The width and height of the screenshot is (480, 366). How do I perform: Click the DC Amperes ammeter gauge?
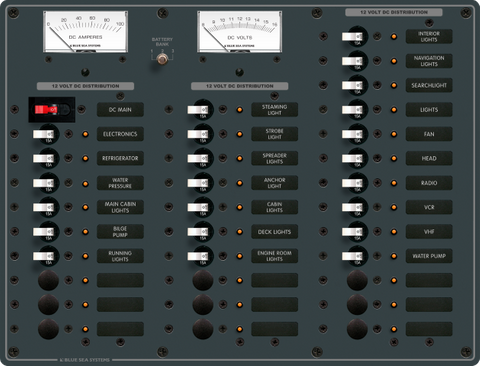(x=85, y=32)
